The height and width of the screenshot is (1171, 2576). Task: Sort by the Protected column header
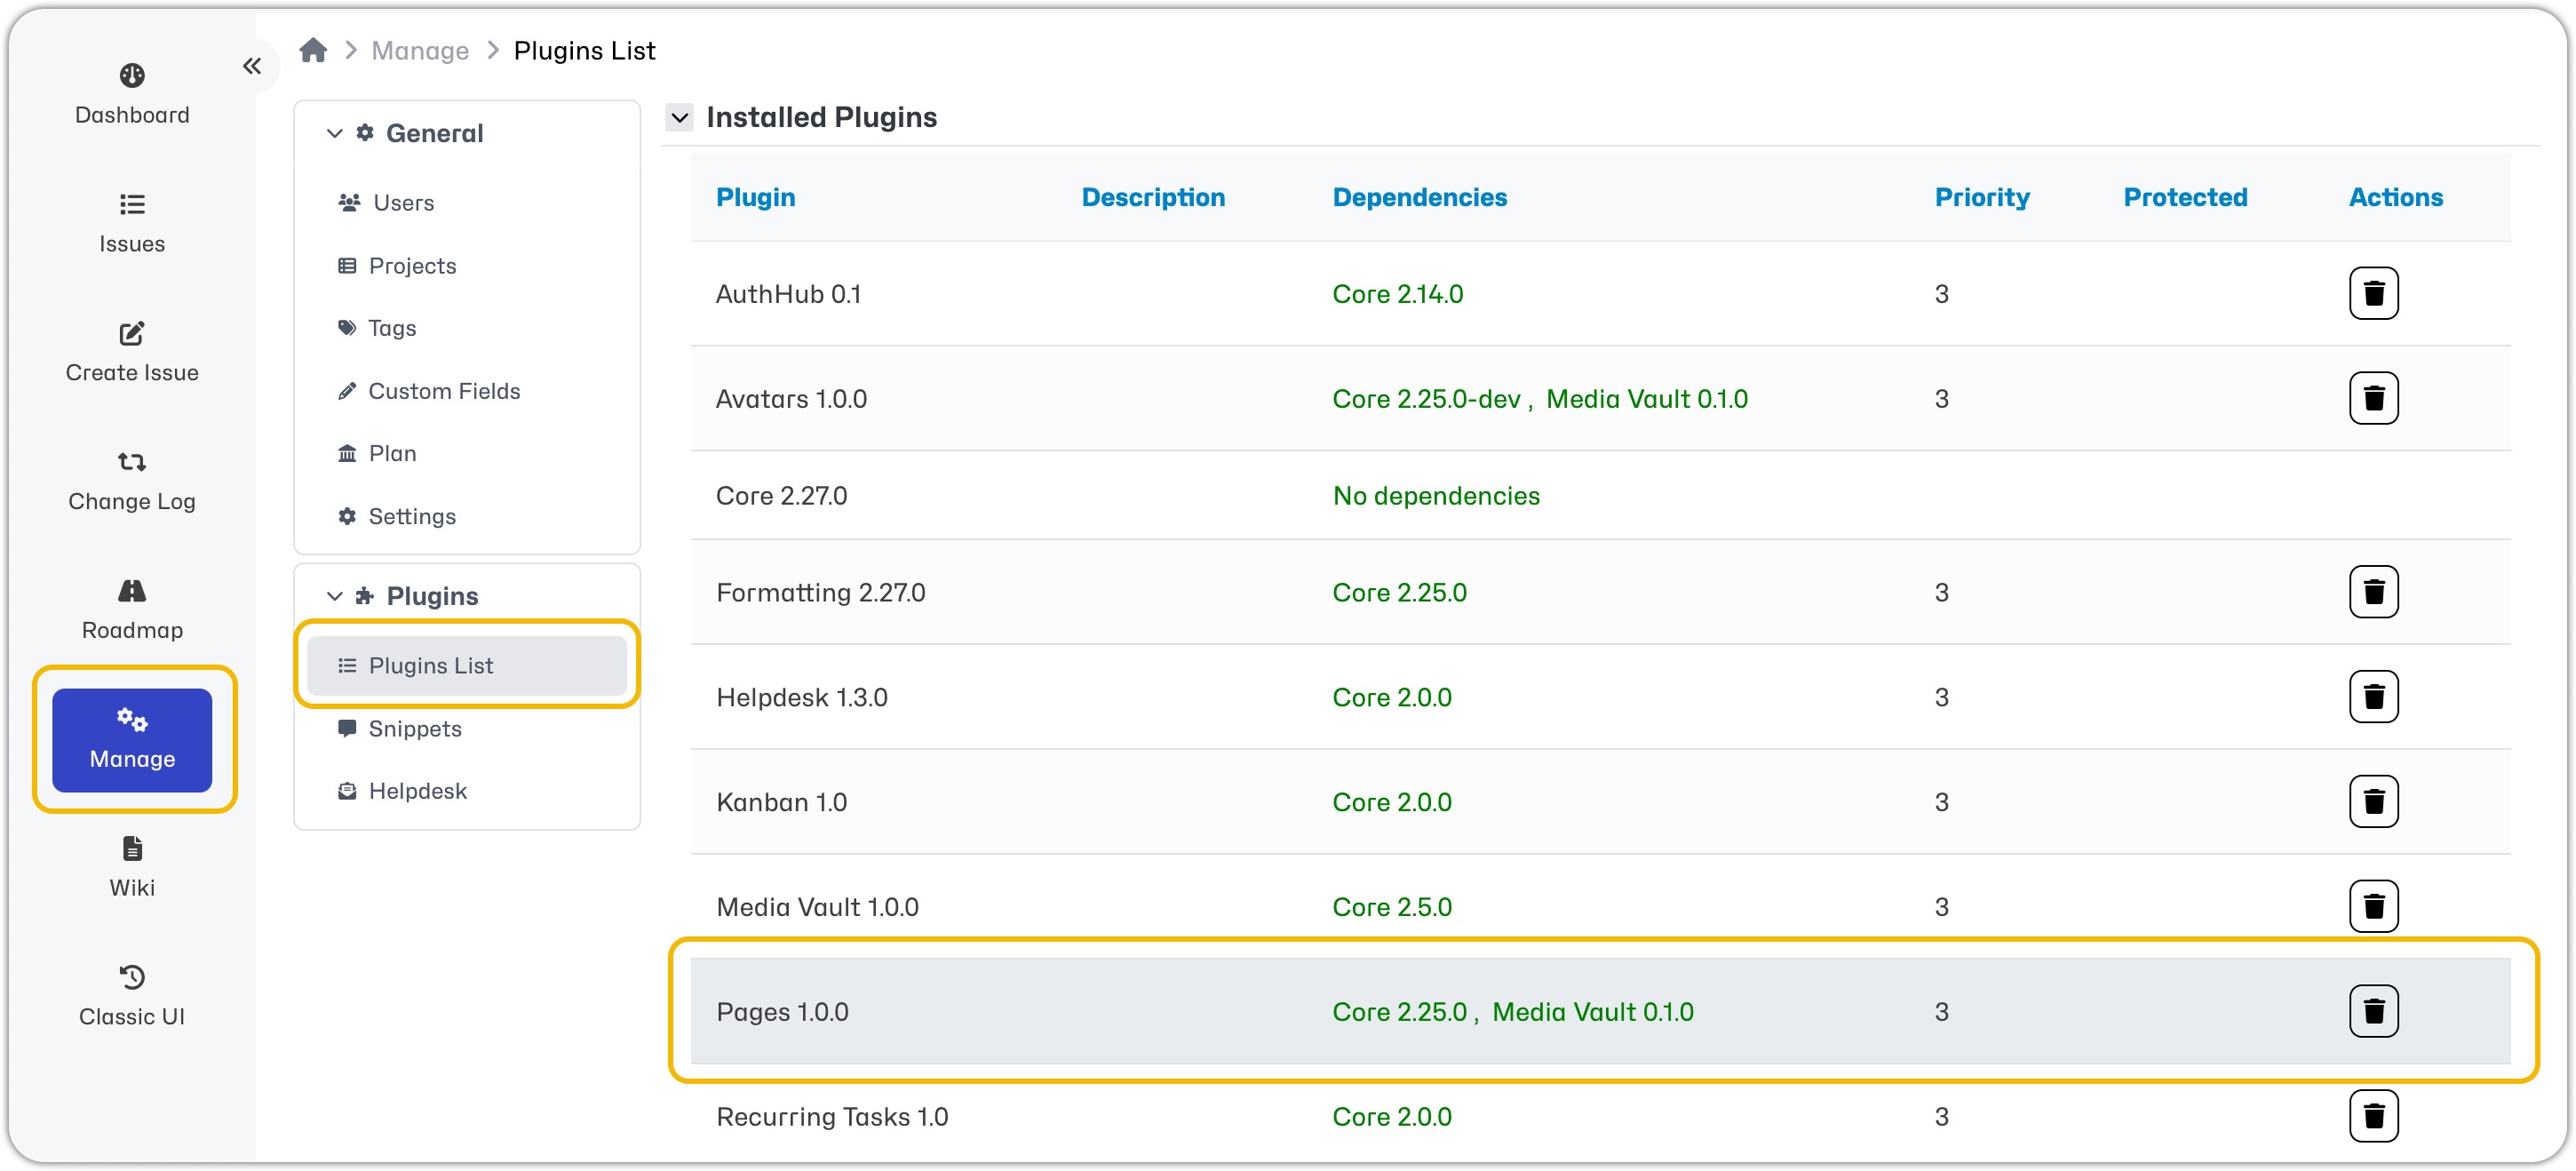tap(2185, 197)
